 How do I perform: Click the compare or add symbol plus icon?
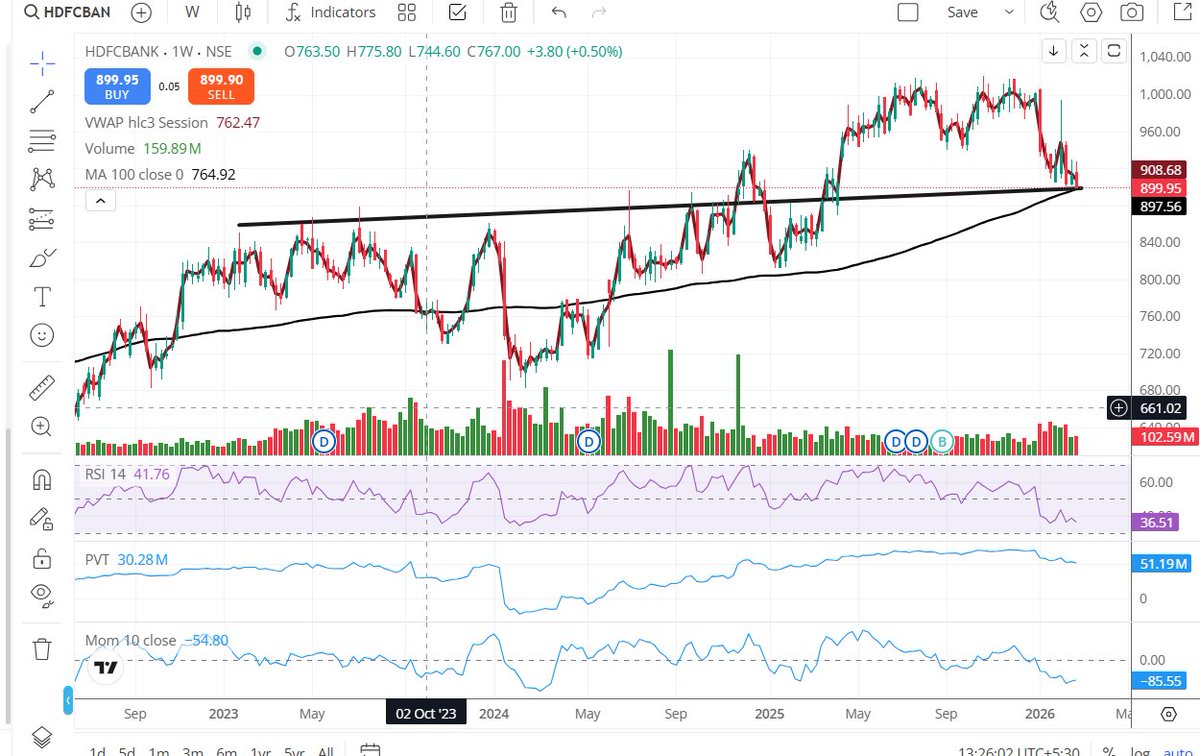click(142, 13)
